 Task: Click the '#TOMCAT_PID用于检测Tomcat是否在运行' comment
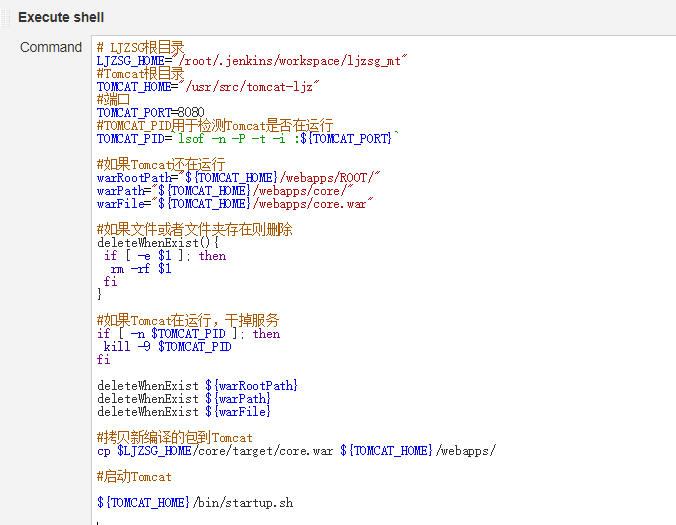coord(215,125)
